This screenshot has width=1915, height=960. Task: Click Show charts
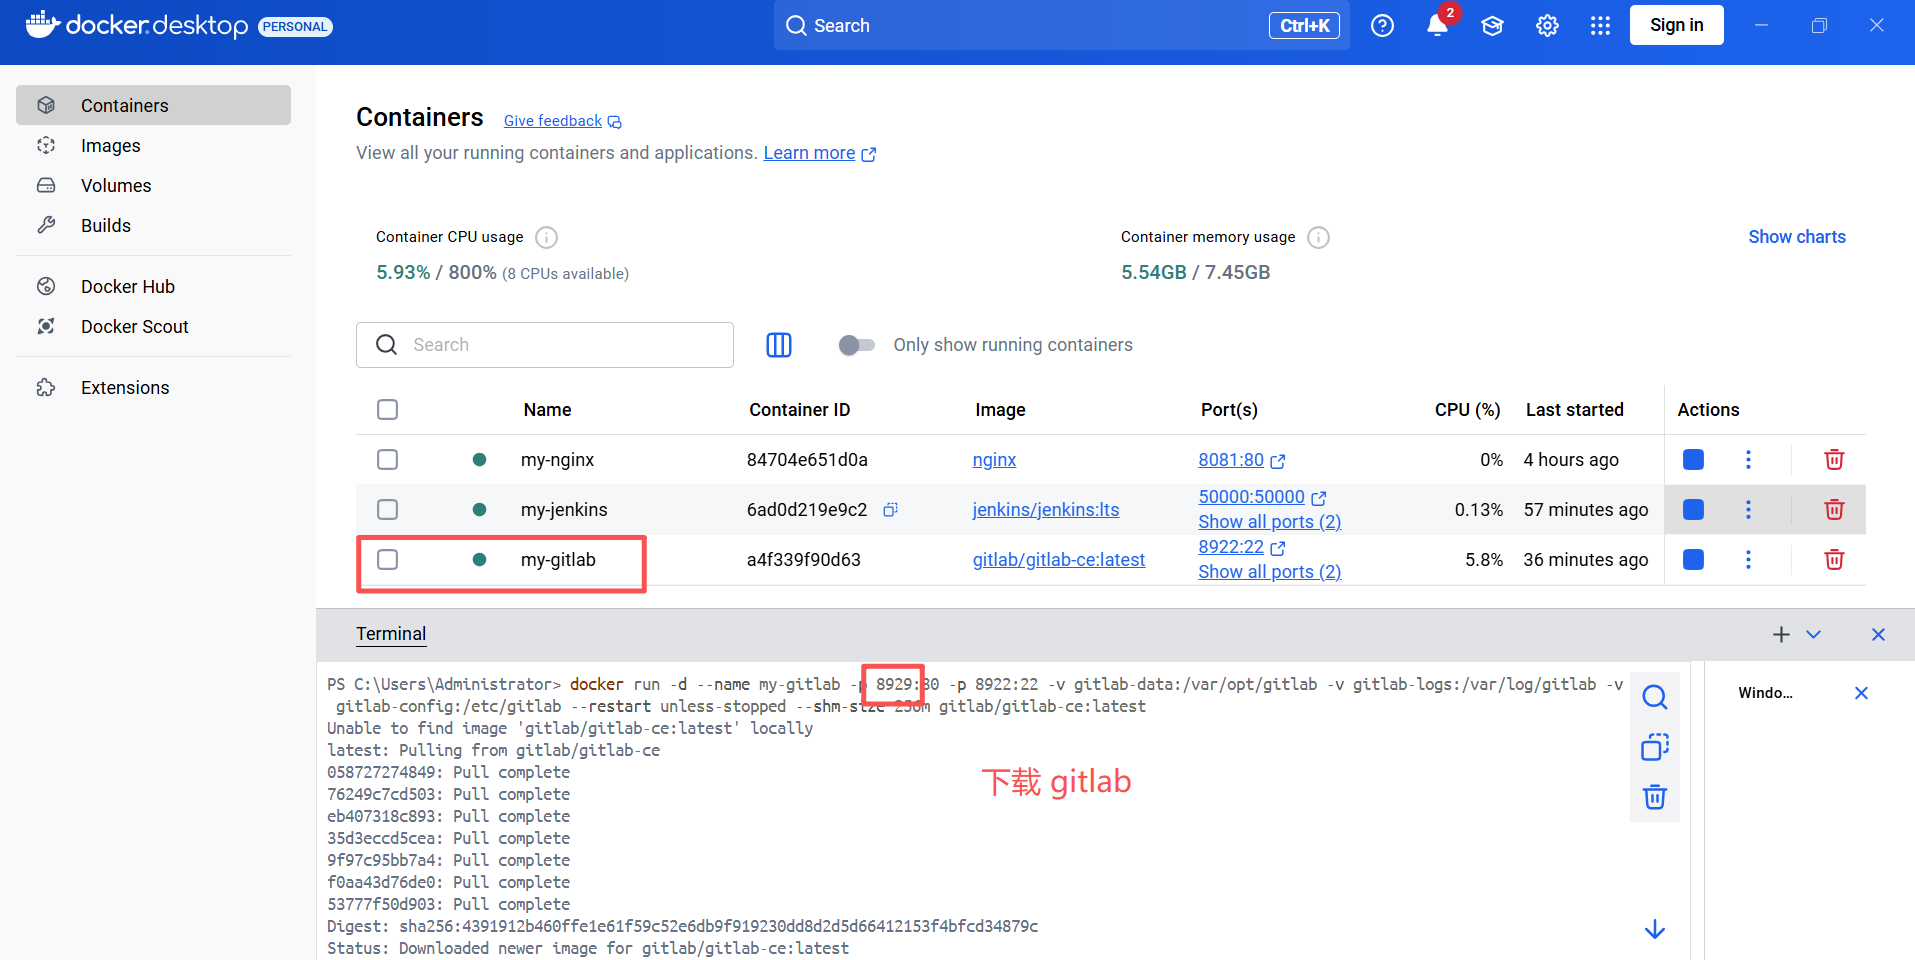tap(1797, 237)
